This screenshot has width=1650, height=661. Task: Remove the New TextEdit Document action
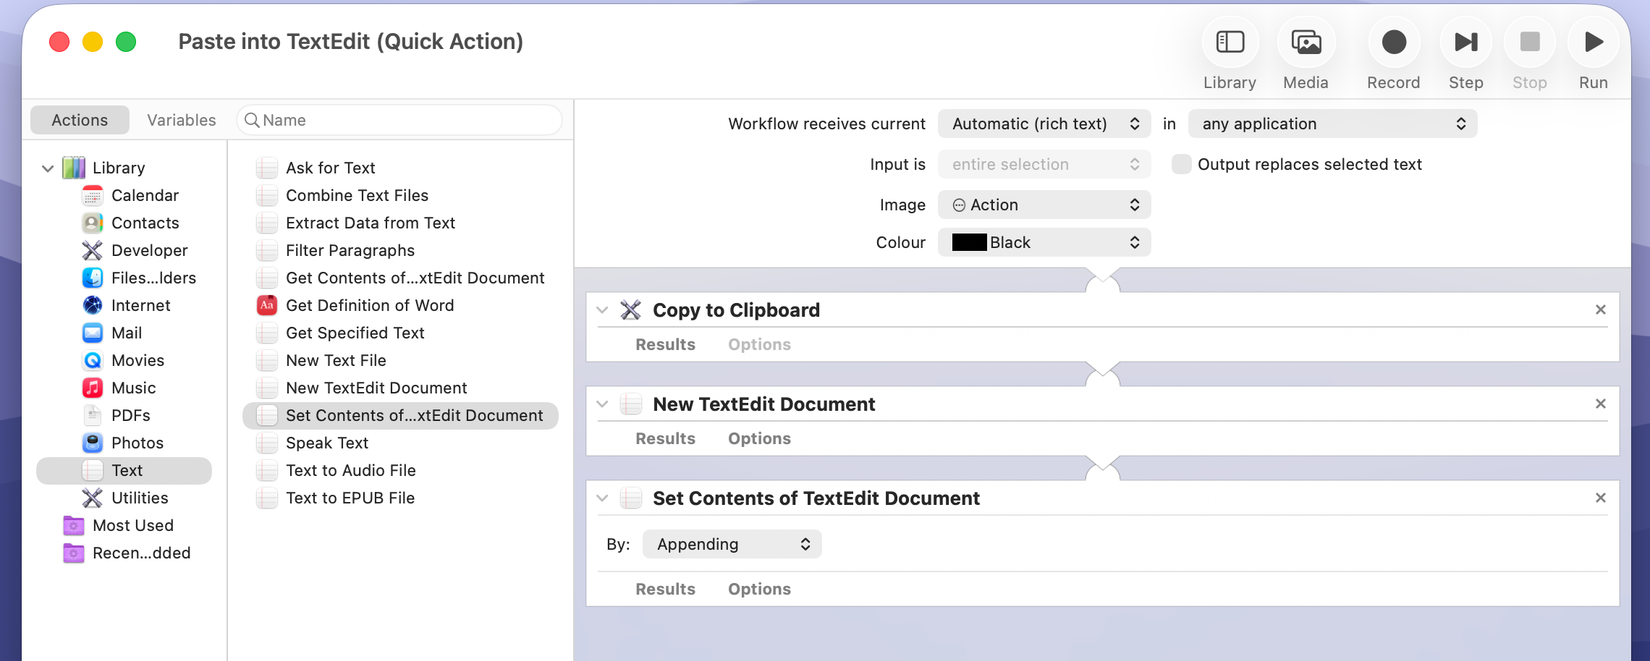tap(1601, 404)
